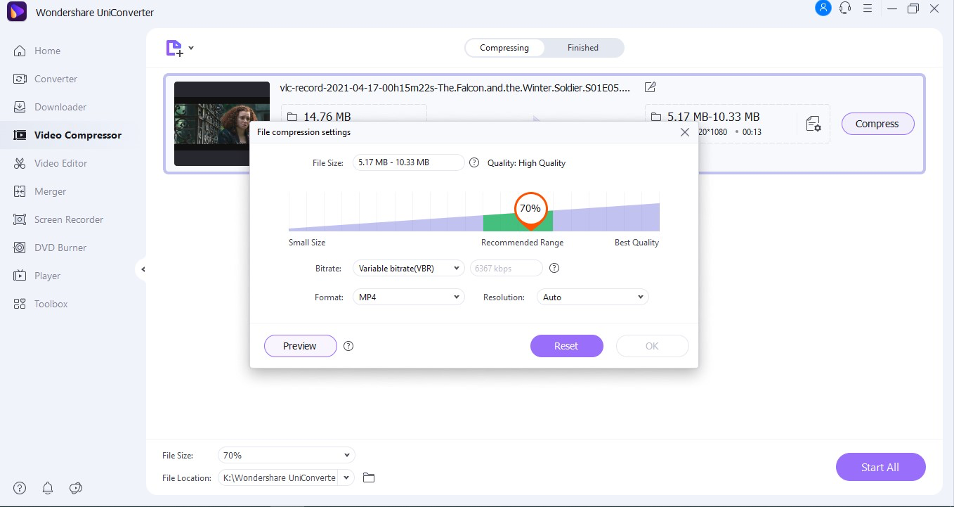Select Video Compressor in sidebar
The image size is (954, 508).
click(77, 135)
